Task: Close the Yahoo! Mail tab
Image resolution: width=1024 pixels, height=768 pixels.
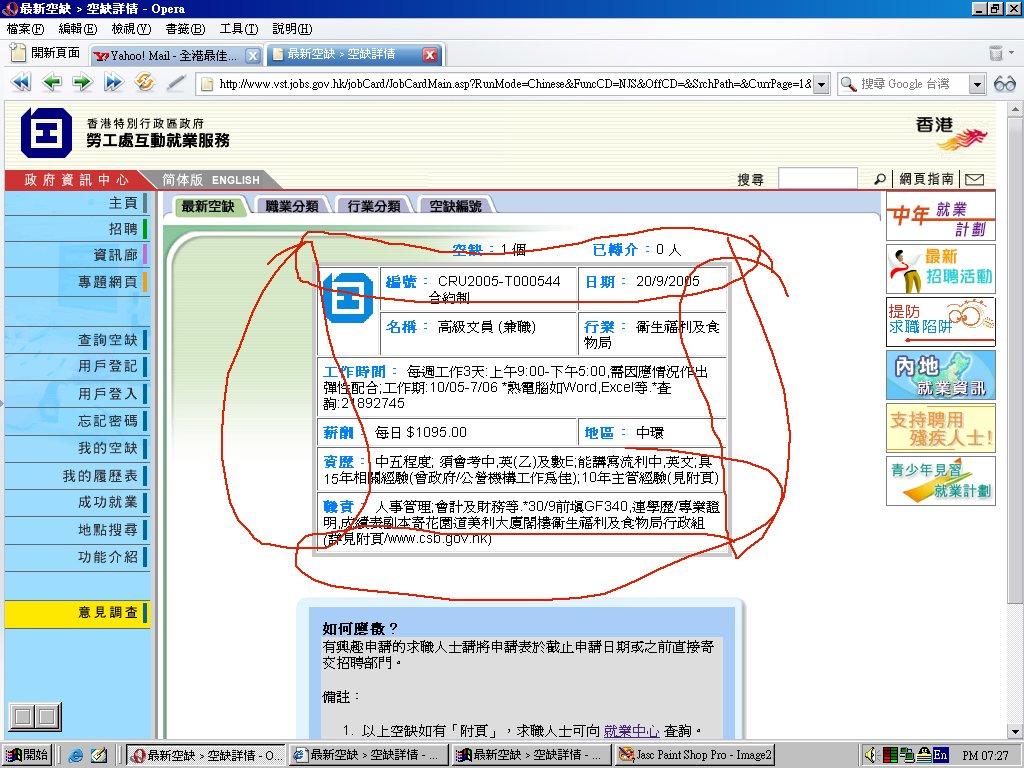Action: click(252, 55)
